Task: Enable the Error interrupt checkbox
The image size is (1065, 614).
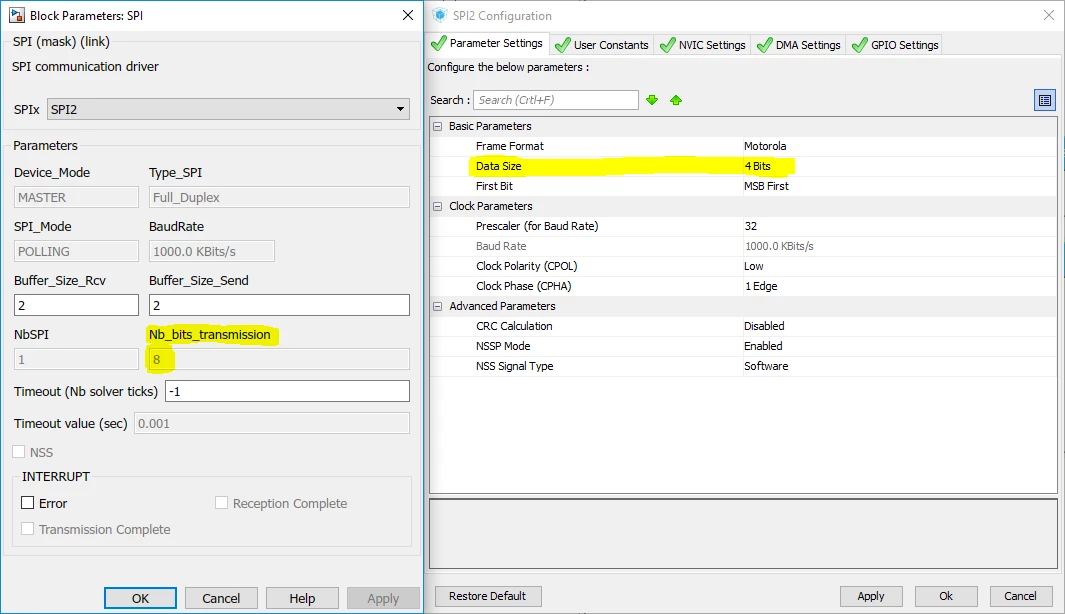Action: [28, 503]
